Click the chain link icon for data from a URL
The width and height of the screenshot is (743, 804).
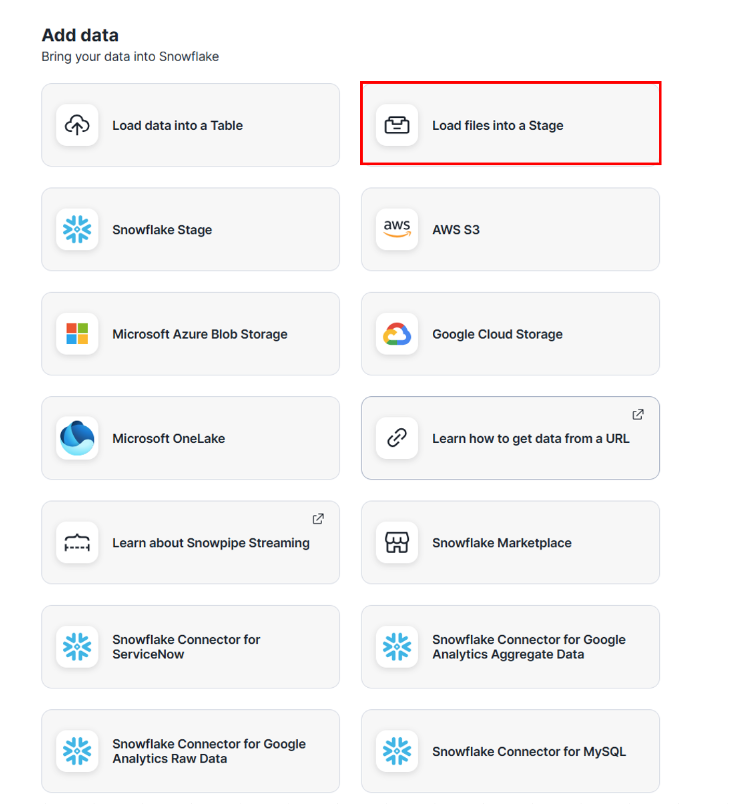(397, 438)
